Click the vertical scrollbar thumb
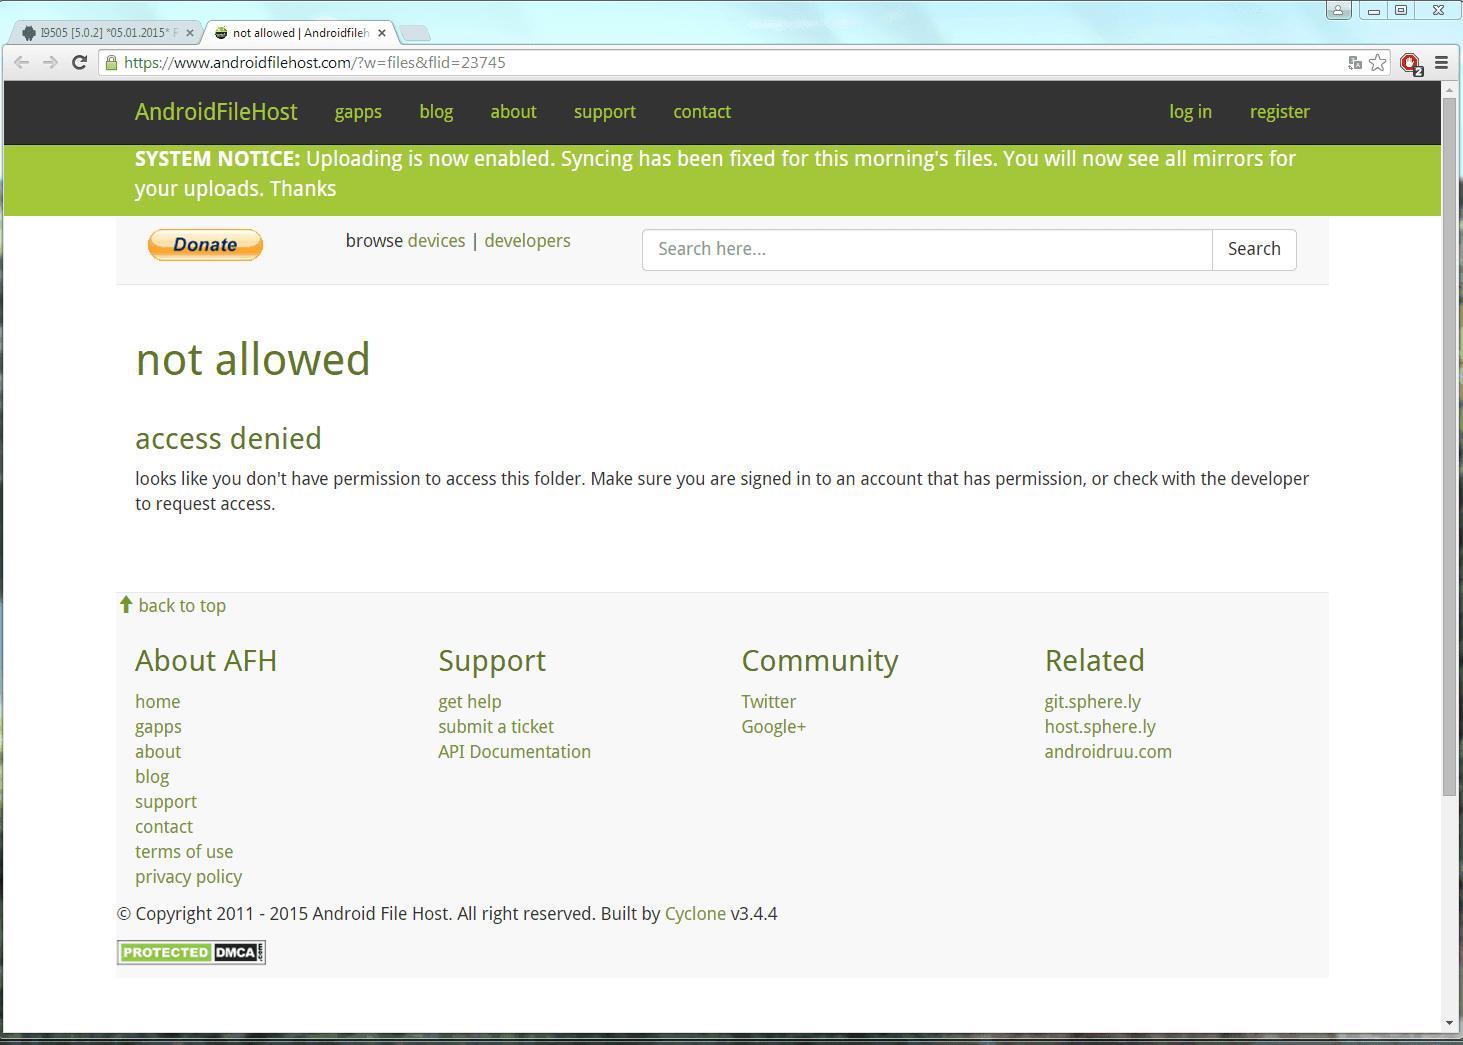 (1449, 445)
